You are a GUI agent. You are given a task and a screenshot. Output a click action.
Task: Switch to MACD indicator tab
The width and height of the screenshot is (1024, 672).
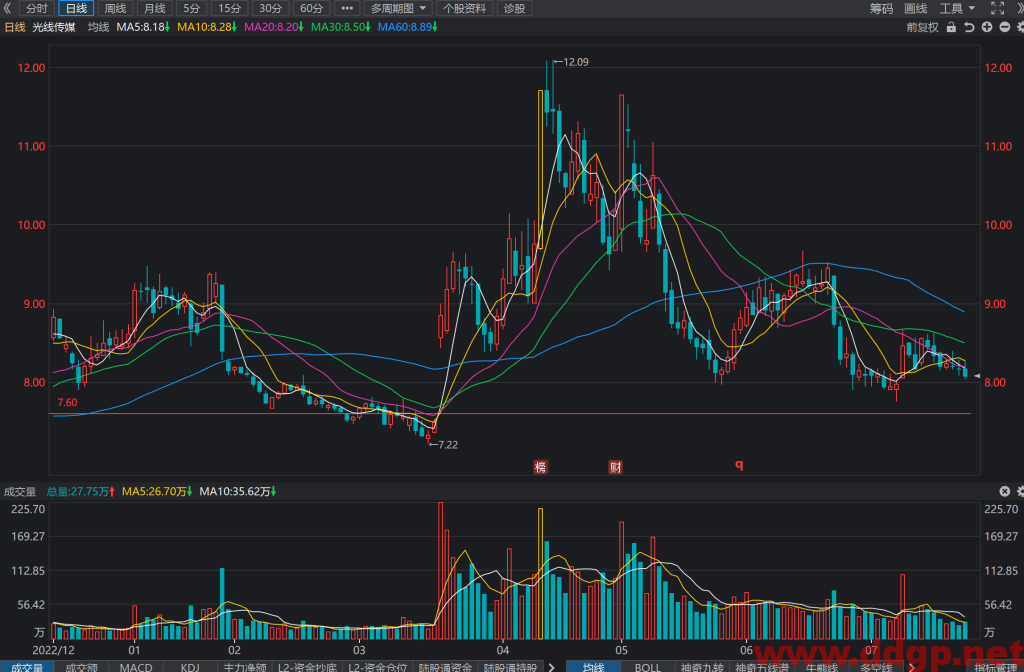point(136,667)
